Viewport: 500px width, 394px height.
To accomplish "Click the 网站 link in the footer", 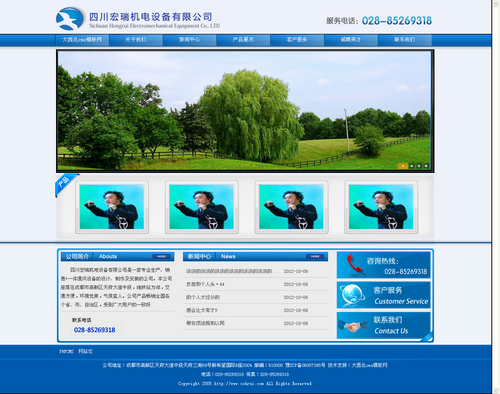I will point(86,351).
